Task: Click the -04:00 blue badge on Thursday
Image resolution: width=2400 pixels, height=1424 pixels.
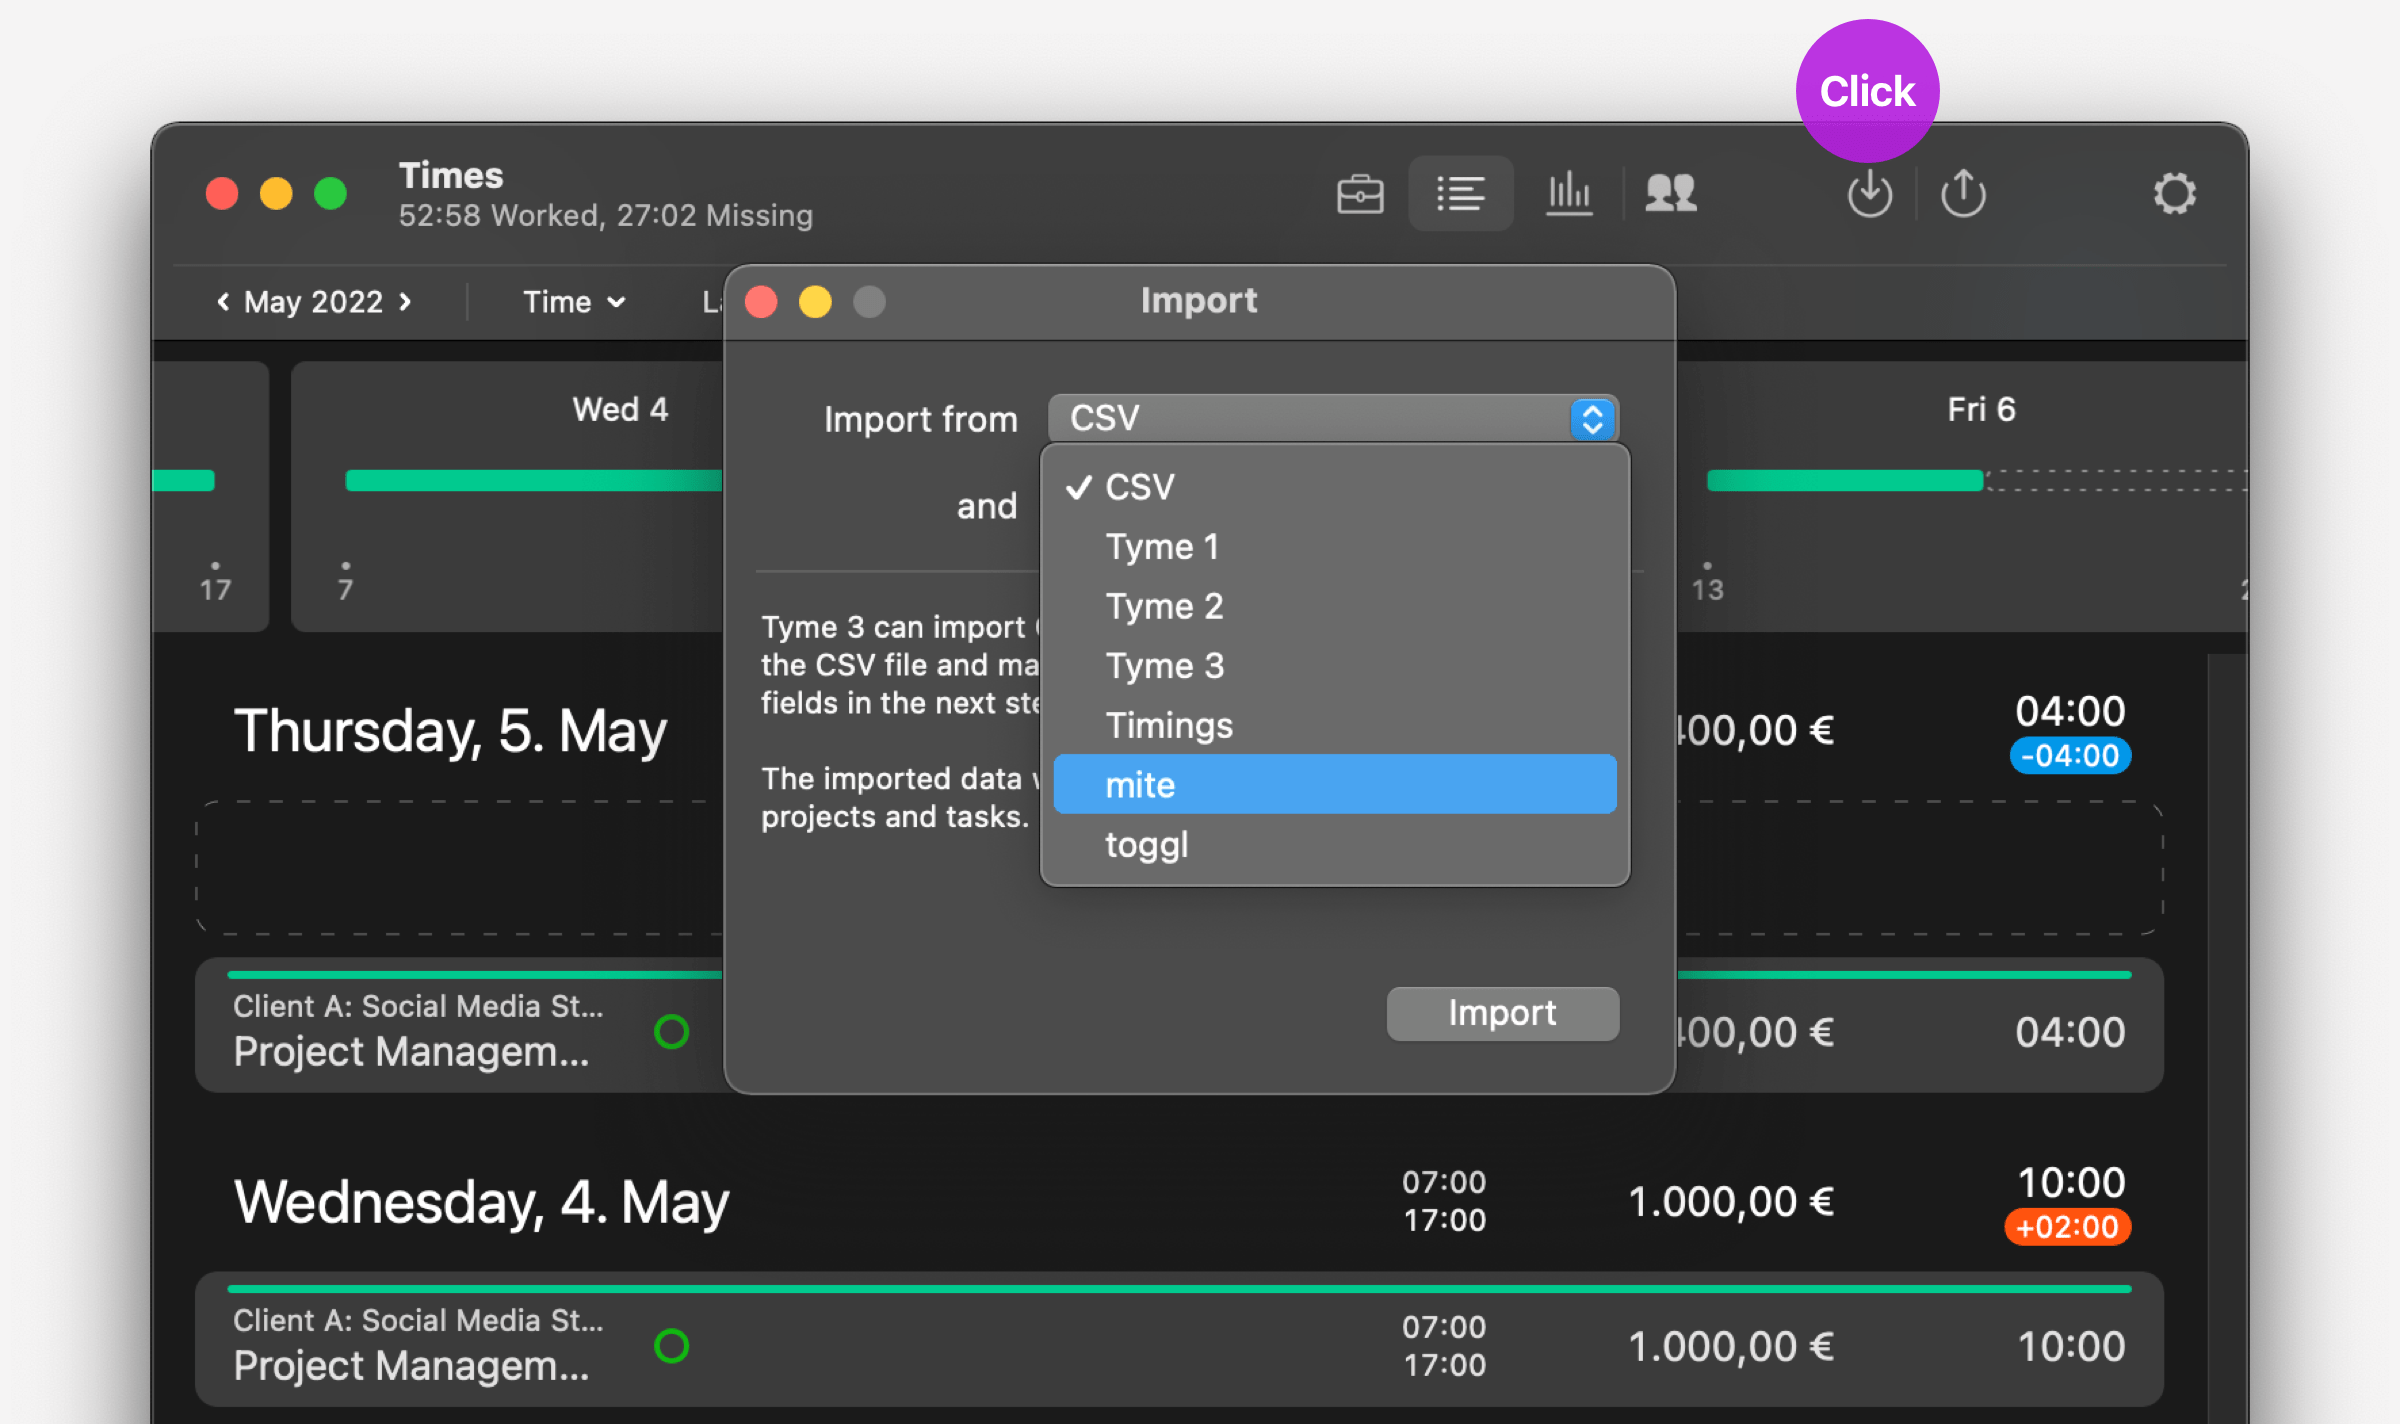Action: pyautogui.click(x=2070, y=755)
